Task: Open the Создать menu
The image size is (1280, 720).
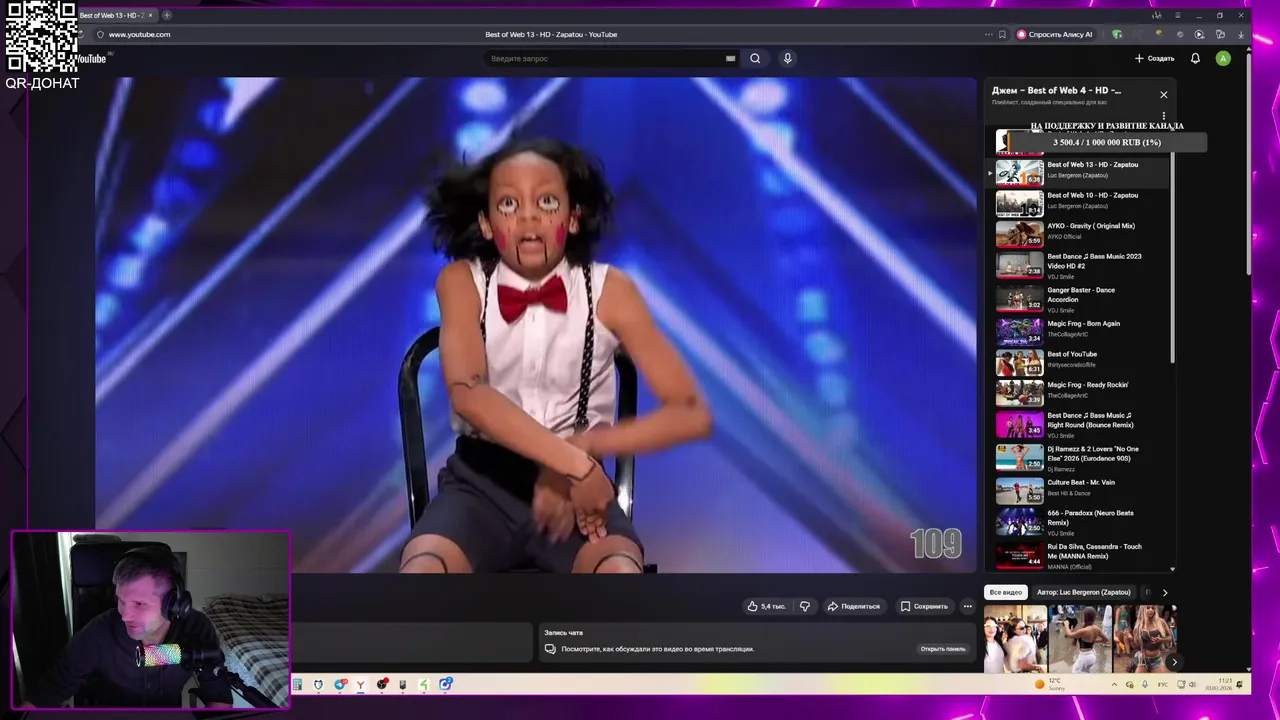Action: click(1154, 58)
